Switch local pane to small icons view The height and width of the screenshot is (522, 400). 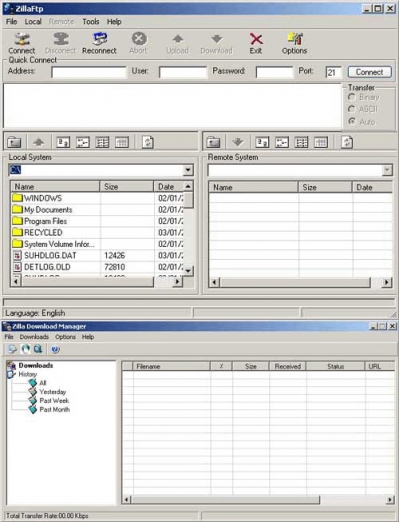click(x=83, y=143)
